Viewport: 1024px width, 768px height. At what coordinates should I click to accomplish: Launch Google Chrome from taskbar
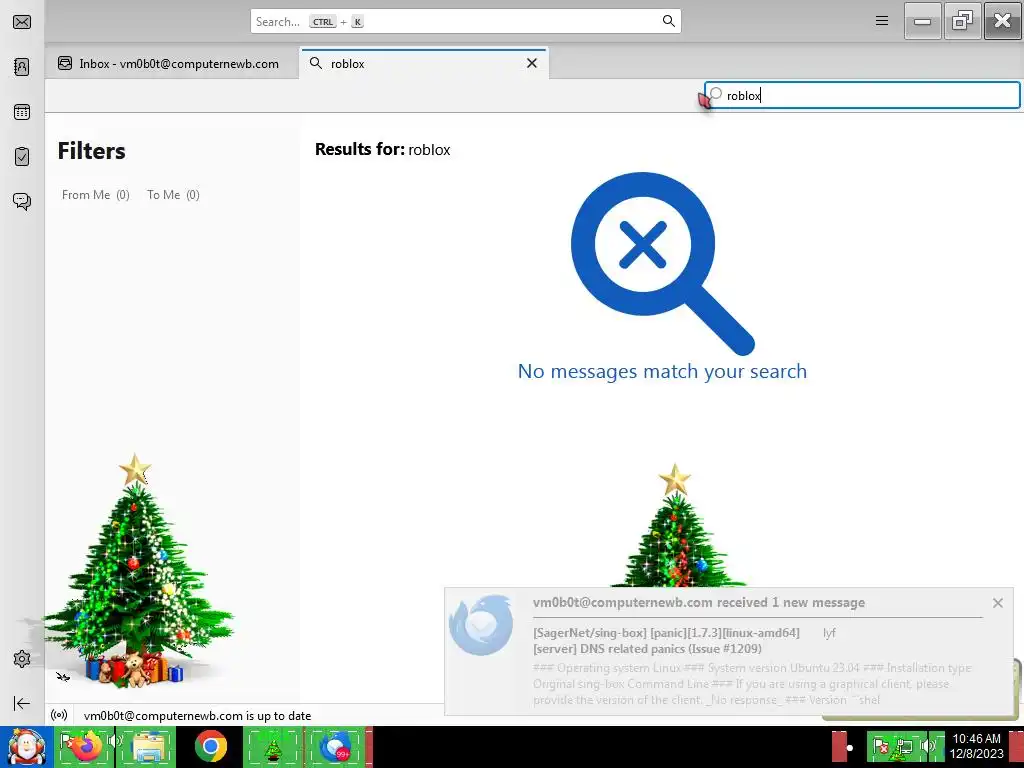coord(210,746)
